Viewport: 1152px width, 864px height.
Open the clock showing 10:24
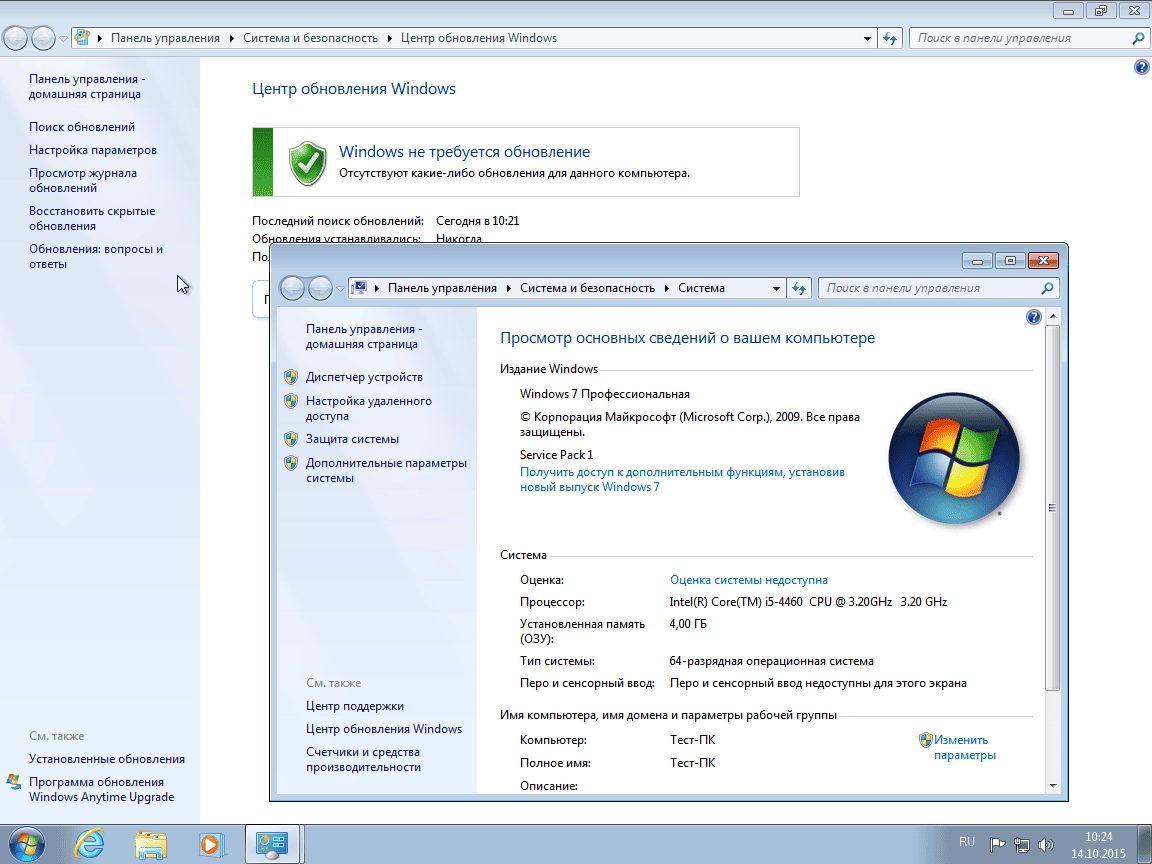[1098, 845]
